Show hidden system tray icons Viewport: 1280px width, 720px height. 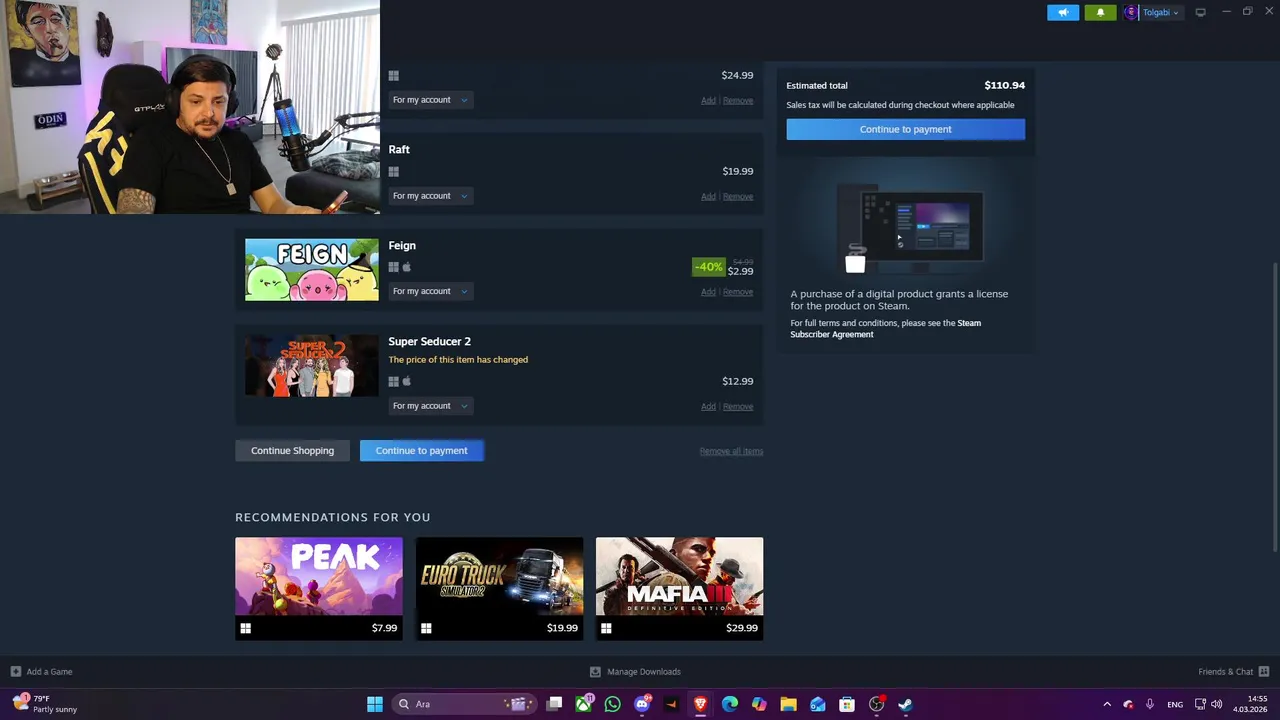pyautogui.click(x=1107, y=704)
